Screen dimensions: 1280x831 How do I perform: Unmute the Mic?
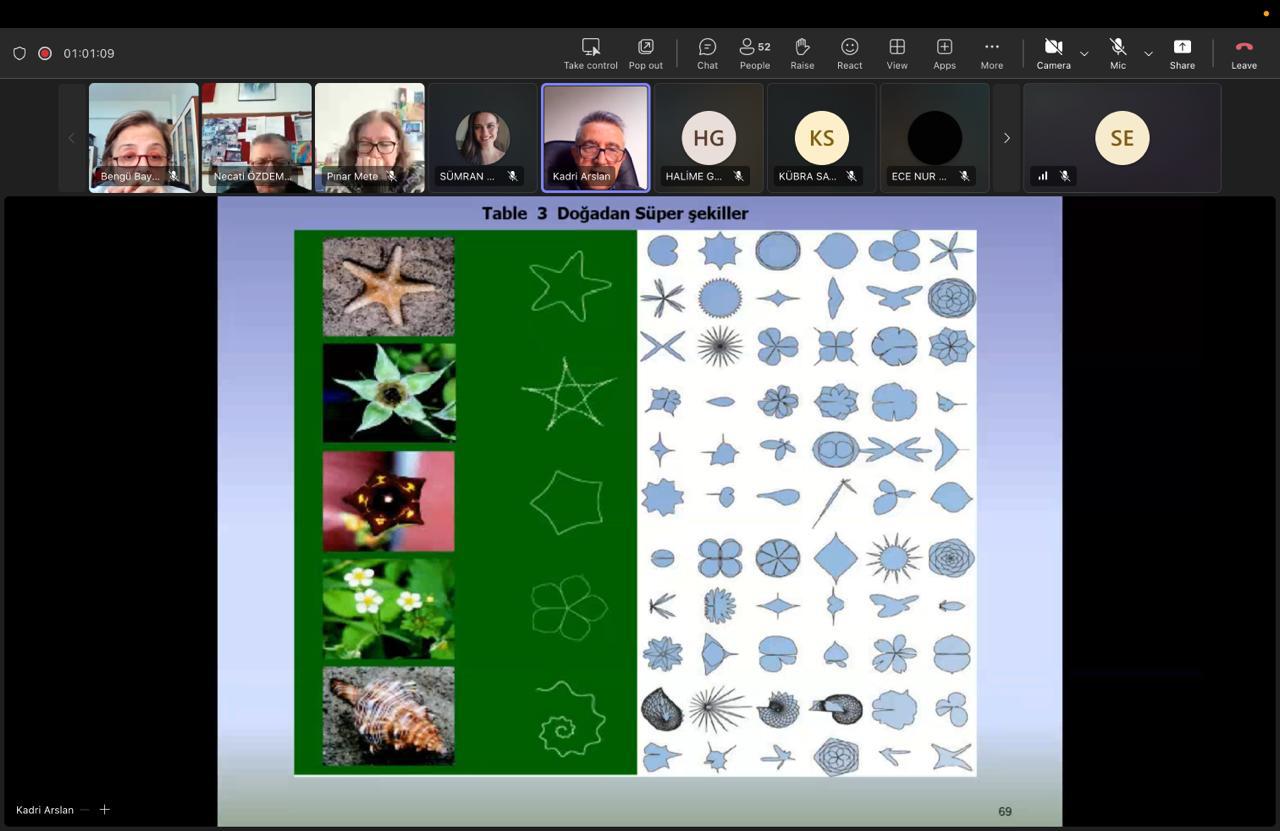1118,53
